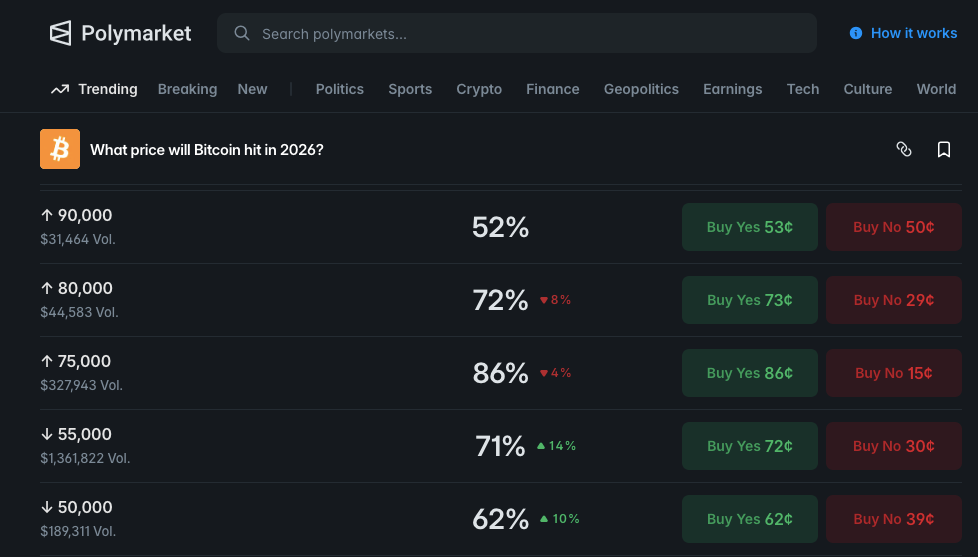The width and height of the screenshot is (978, 557).
Task: Click Buy Yes 53¢ for 90,000
Action: tap(749, 227)
